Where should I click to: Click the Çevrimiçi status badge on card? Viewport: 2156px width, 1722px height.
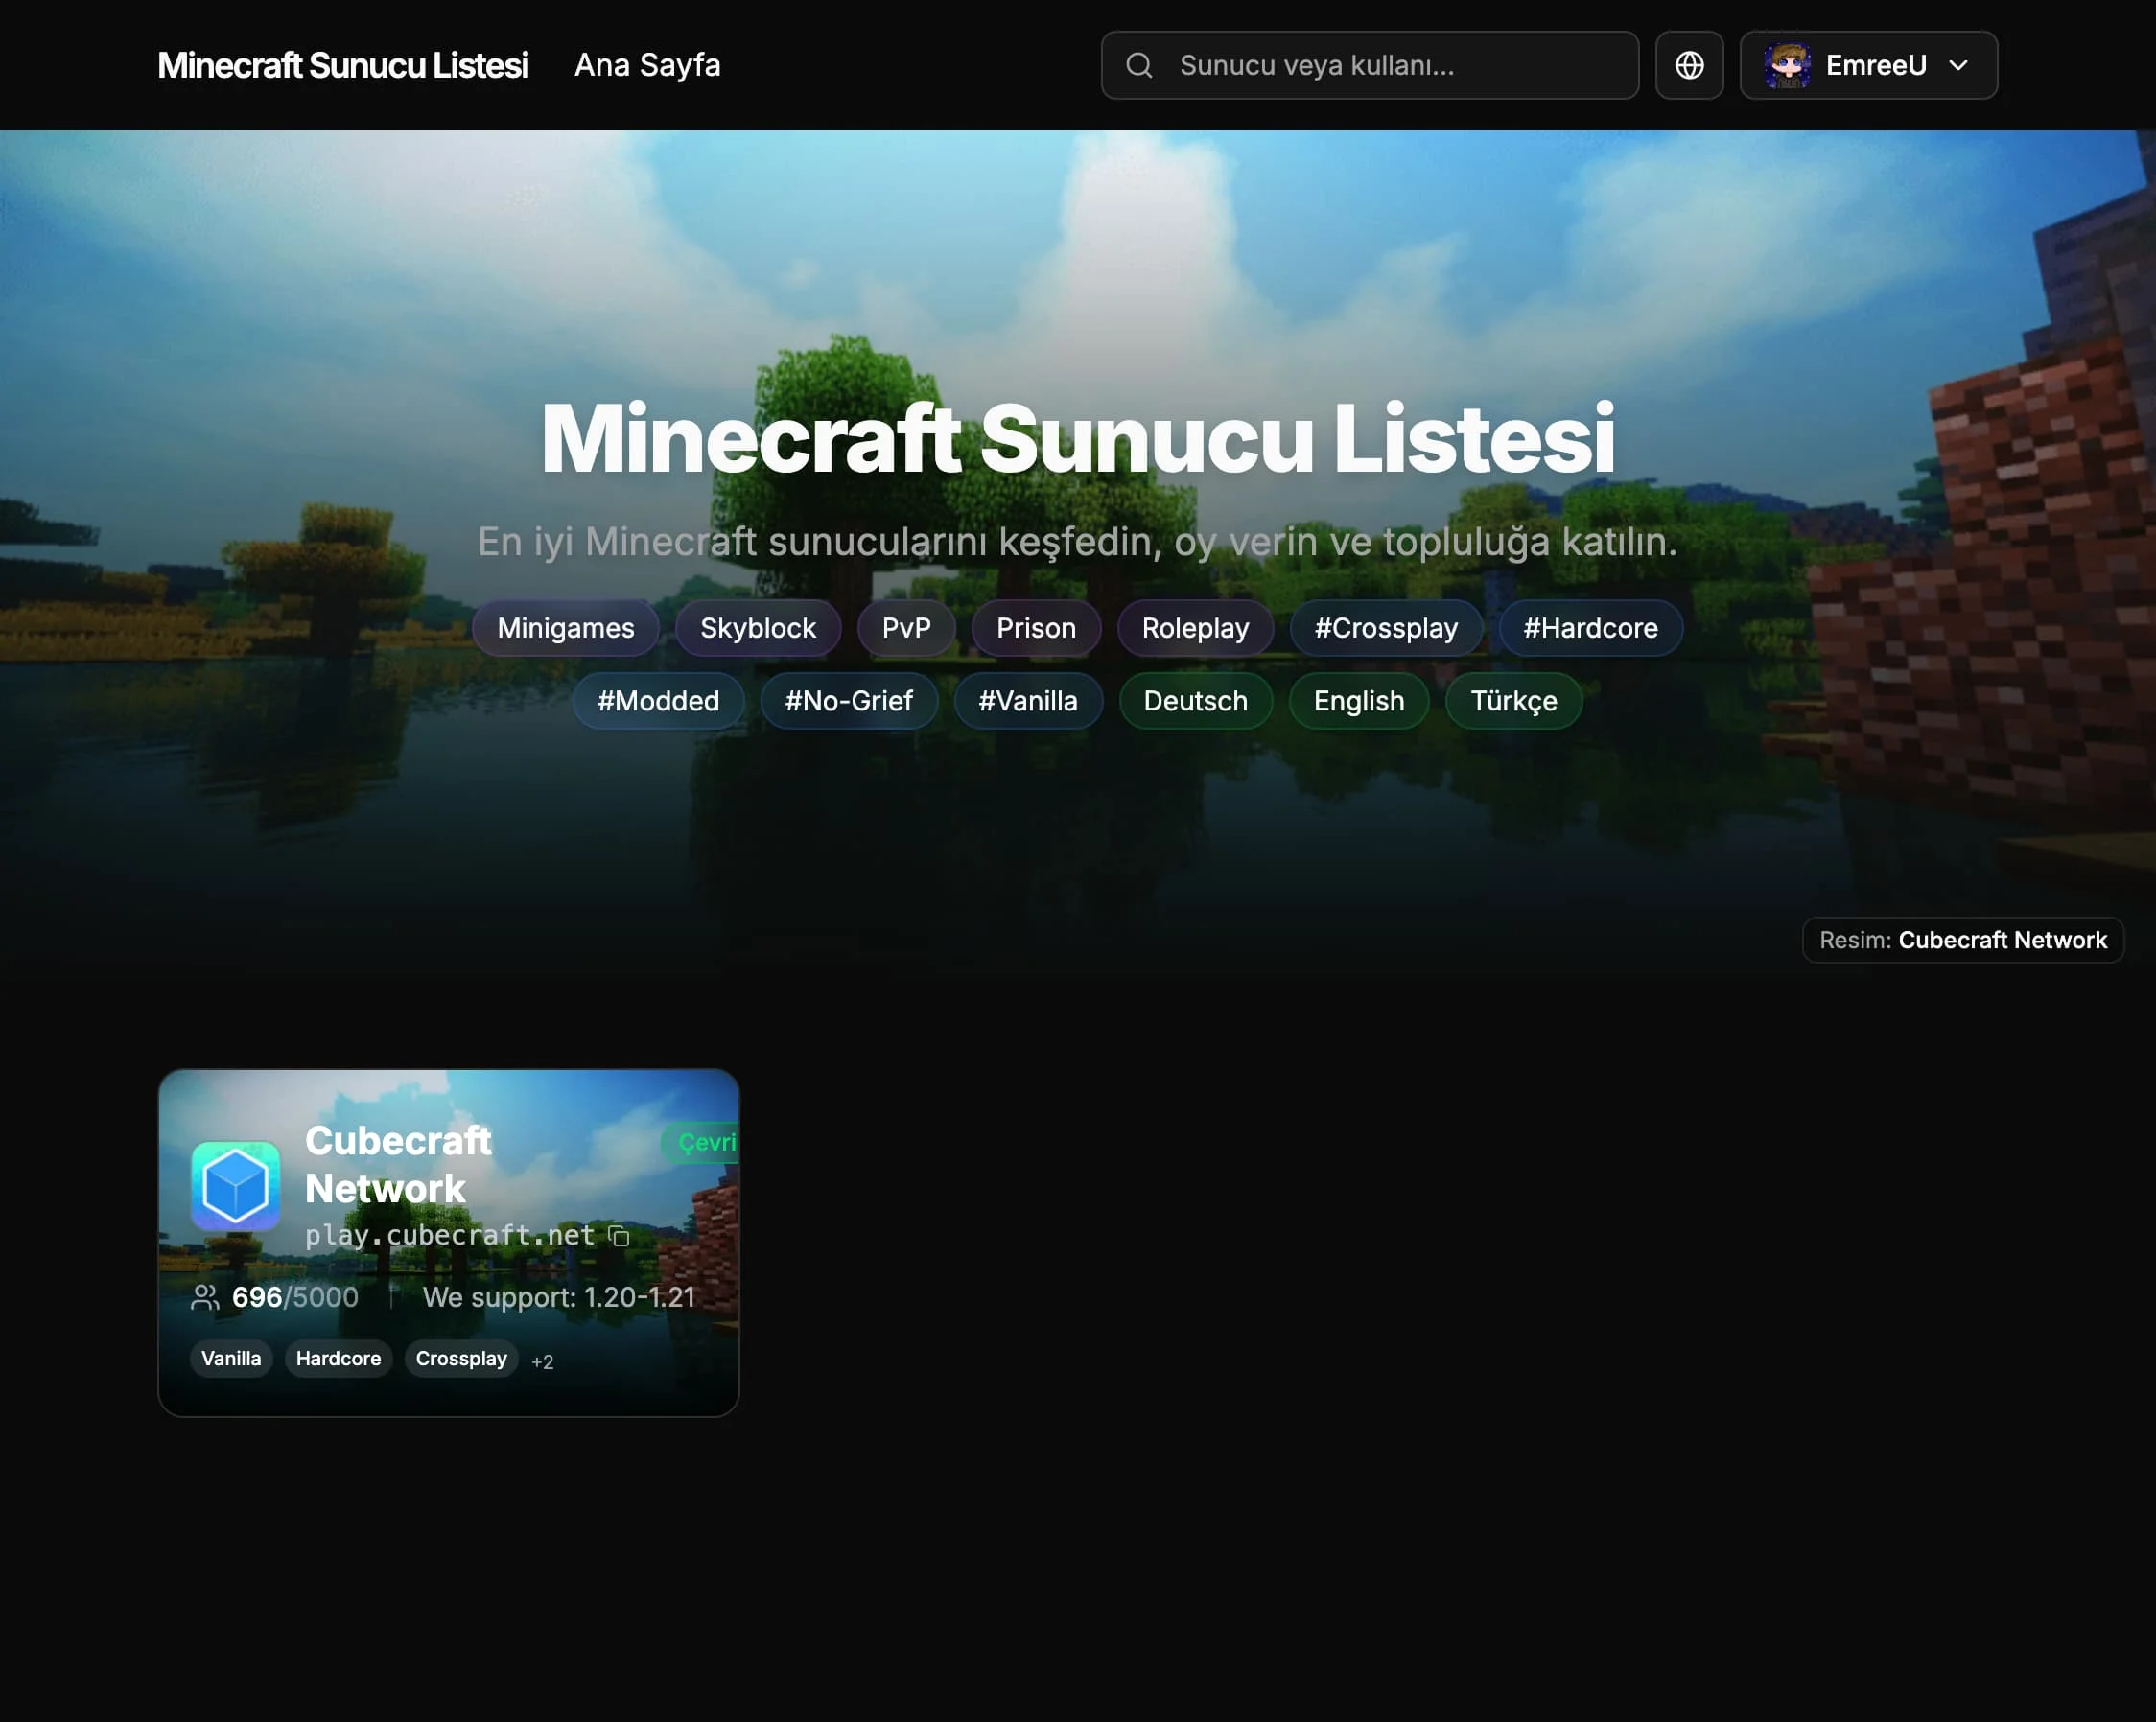click(701, 1142)
